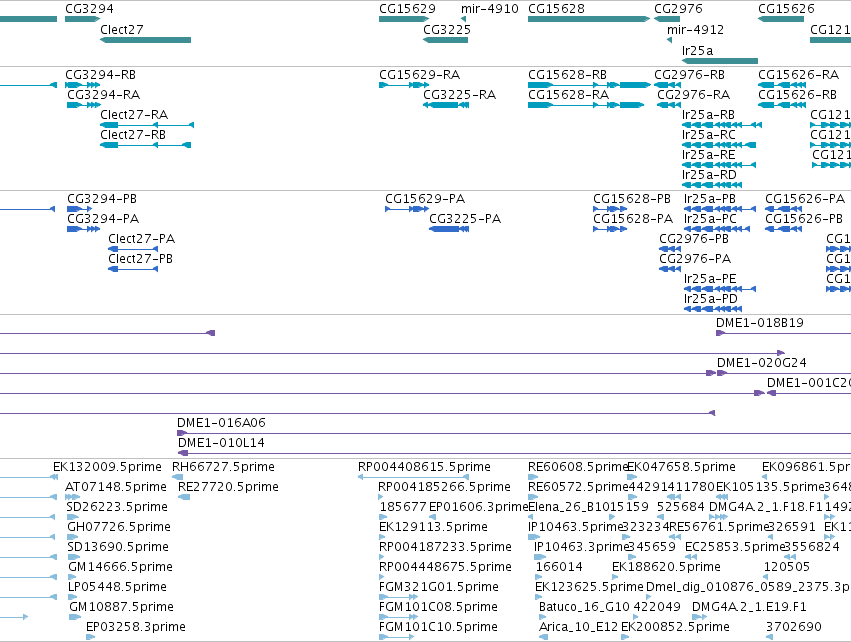Viewport: 851px width, 642px height.
Task: Select EST RP004408615.5prime
Action: pos(424,467)
